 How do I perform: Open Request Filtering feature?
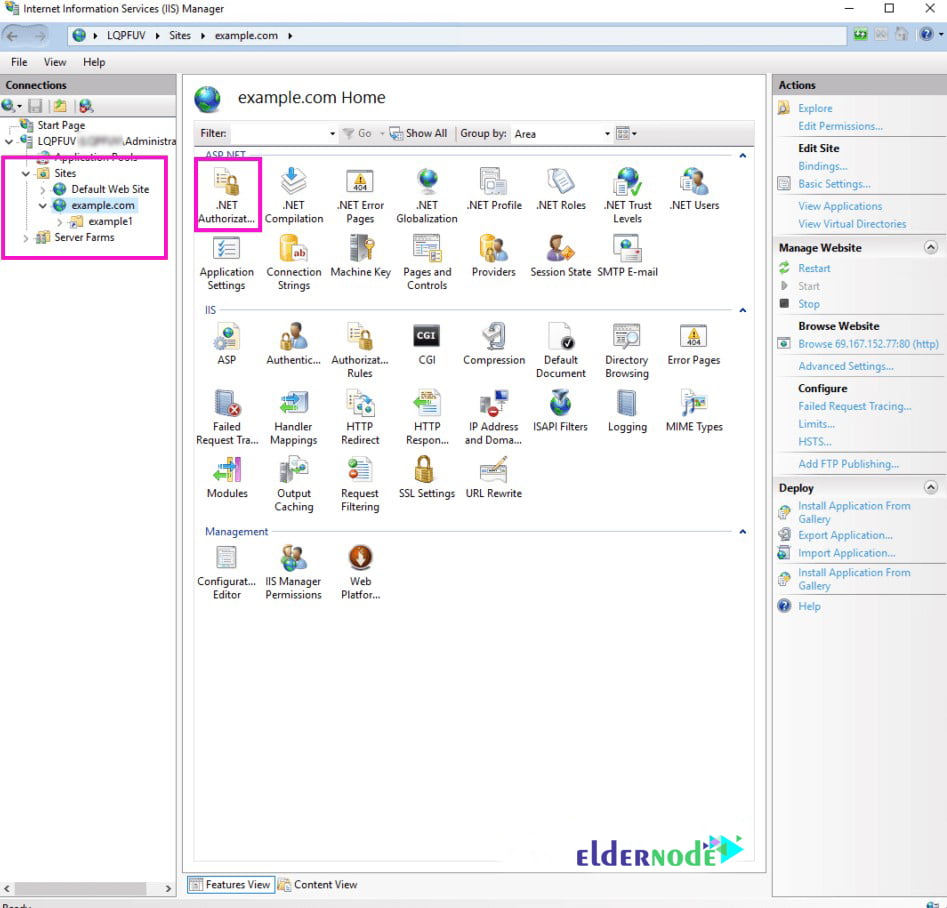[x=361, y=483]
